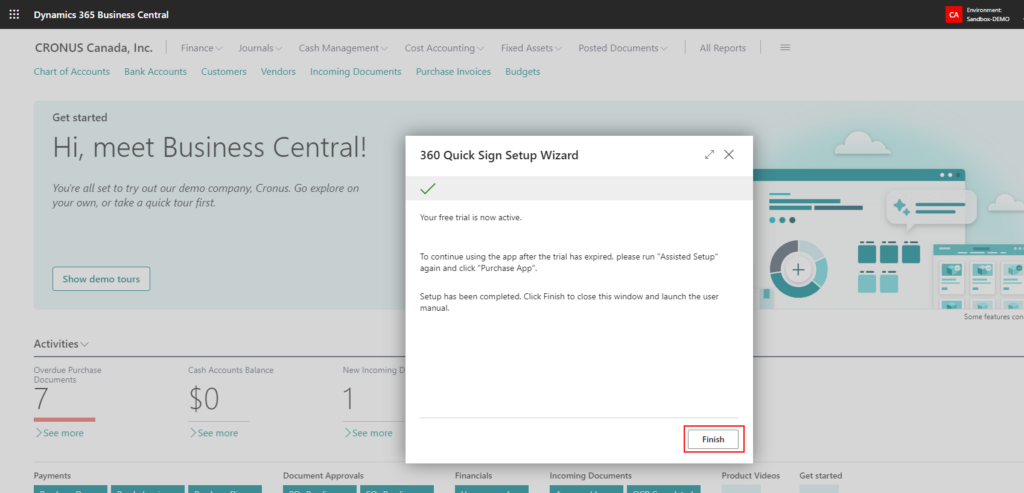
Task: Click the 'Hi, meet Business Central!' headline
Action: (x=210, y=148)
